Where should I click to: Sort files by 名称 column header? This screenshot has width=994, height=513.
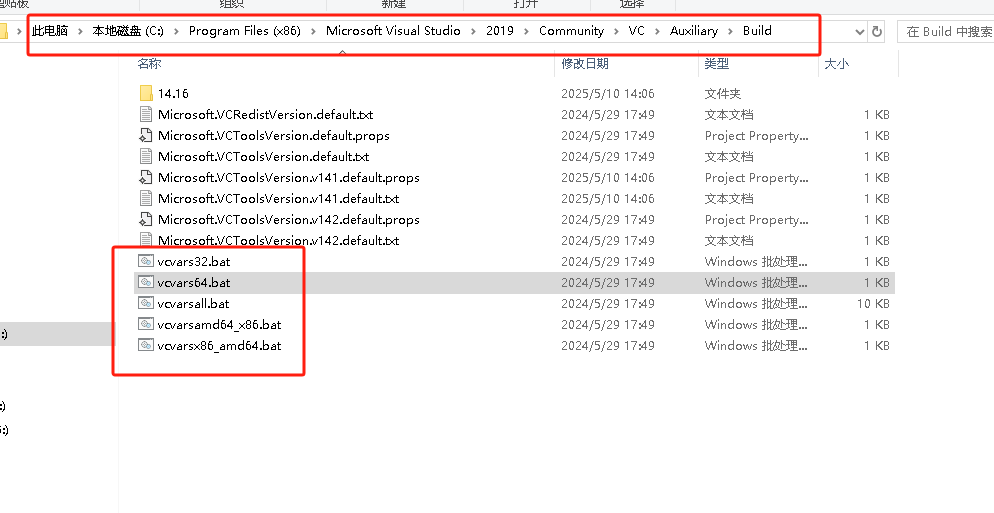(150, 63)
